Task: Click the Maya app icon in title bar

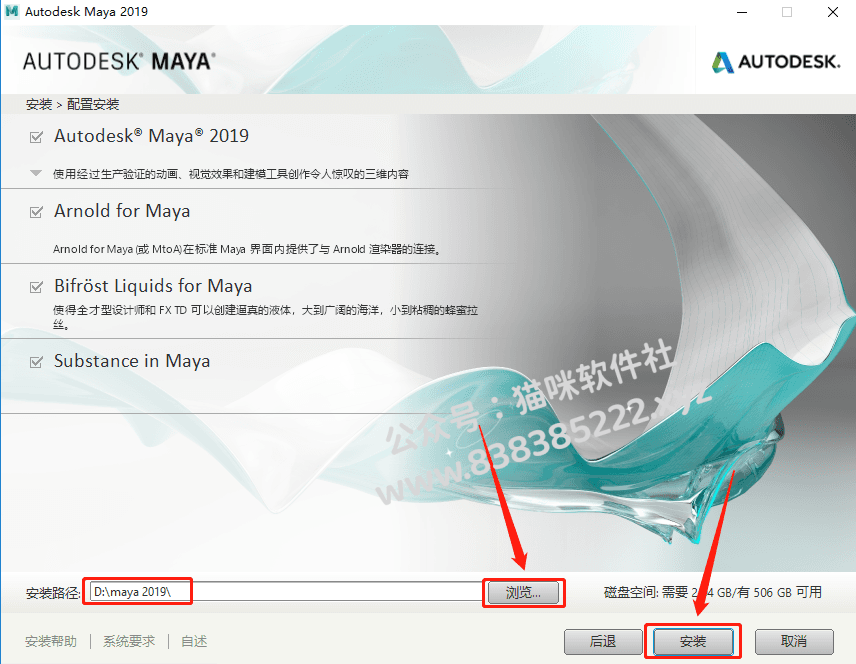Action: pos(11,11)
